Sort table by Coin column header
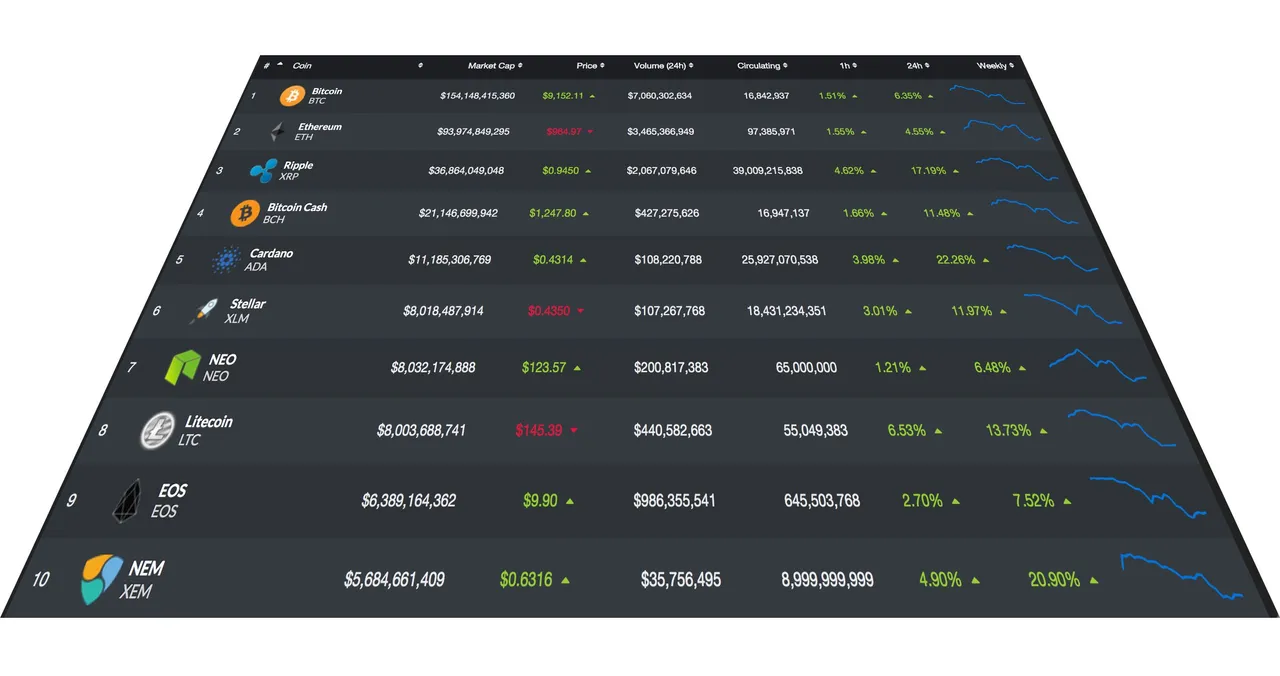 point(302,66)
